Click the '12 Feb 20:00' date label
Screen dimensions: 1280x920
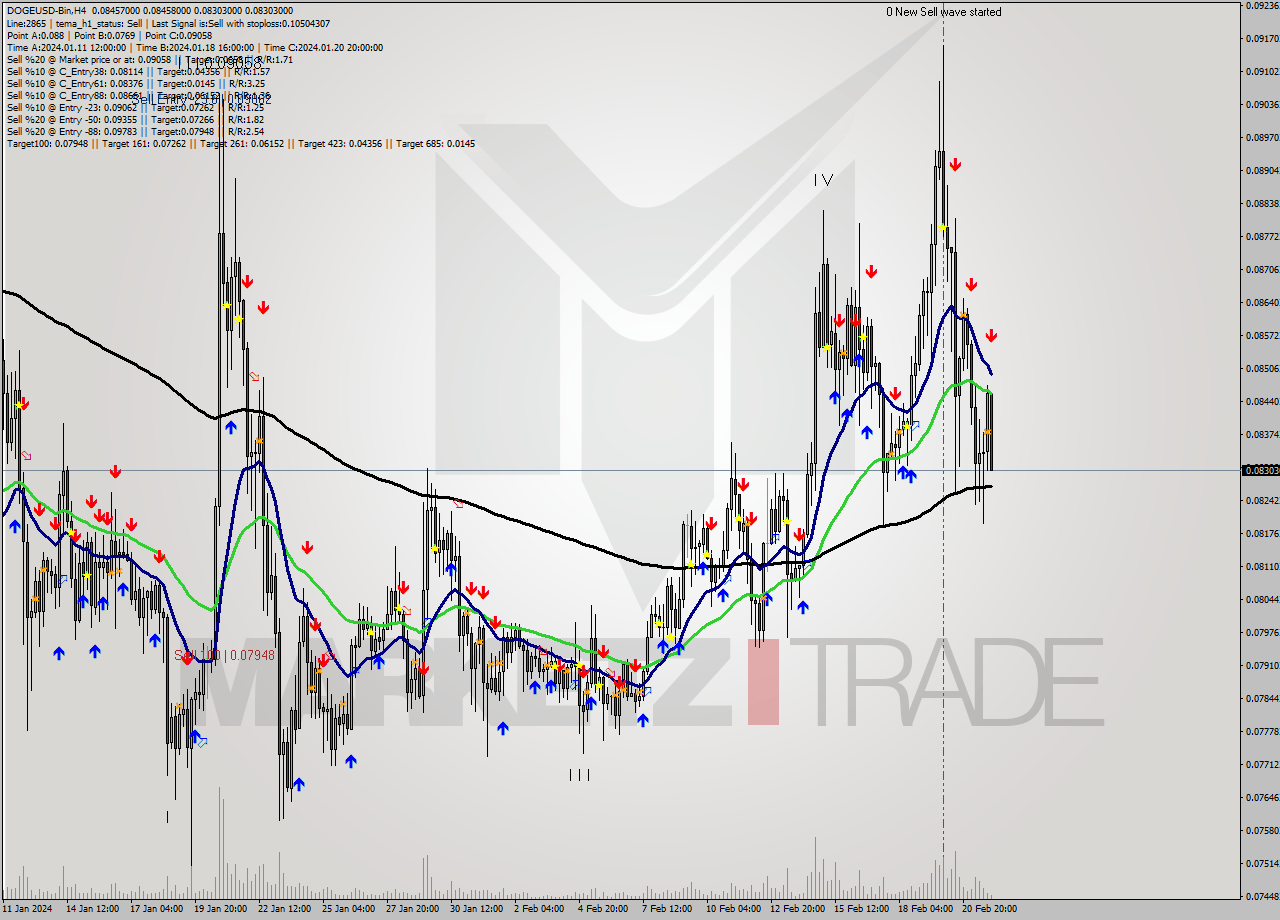click(796, 909)
